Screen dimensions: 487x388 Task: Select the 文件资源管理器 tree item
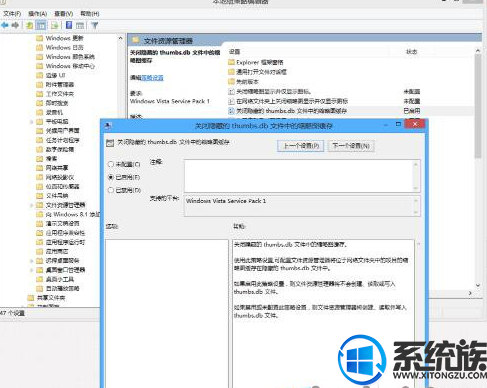[x=65, y=205]
